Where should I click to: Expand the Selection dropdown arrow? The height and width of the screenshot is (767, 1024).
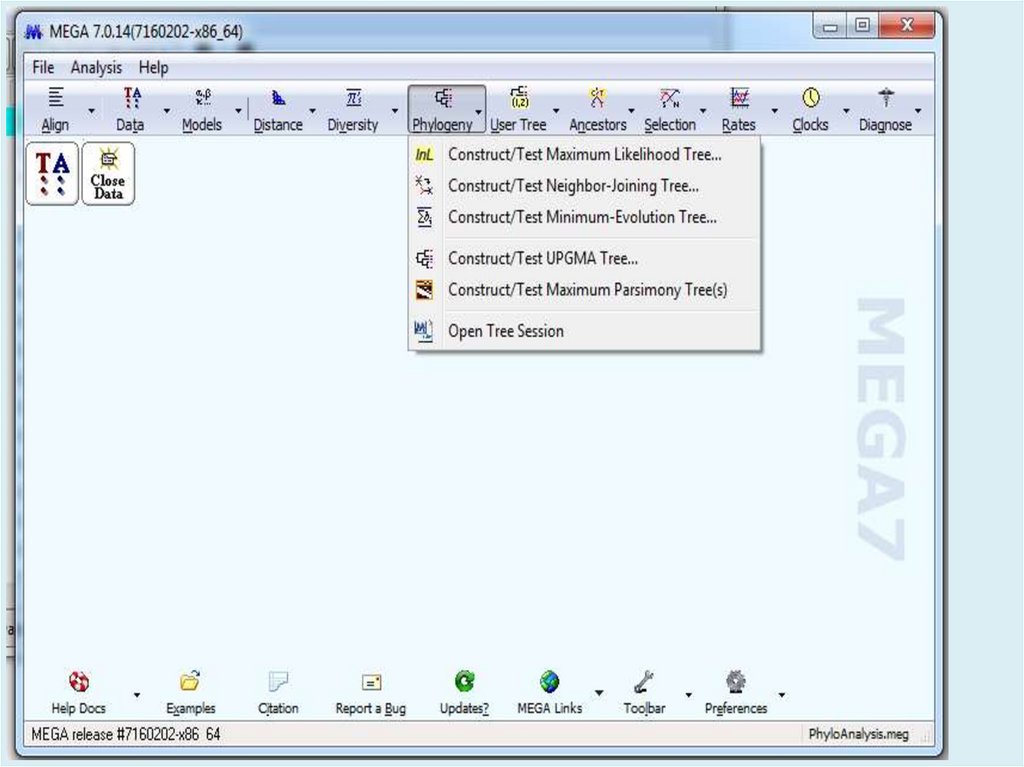703,111
